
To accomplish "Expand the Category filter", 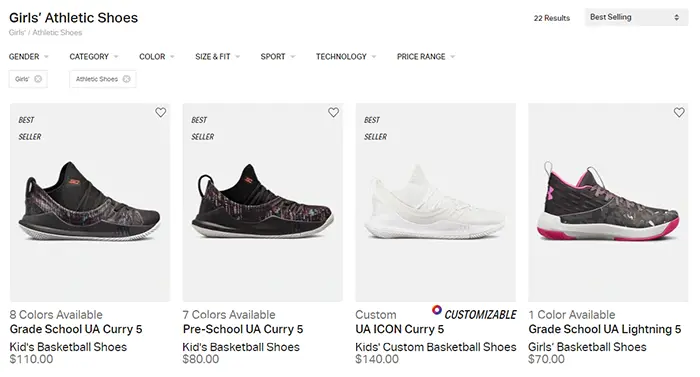I will [94, 57].
